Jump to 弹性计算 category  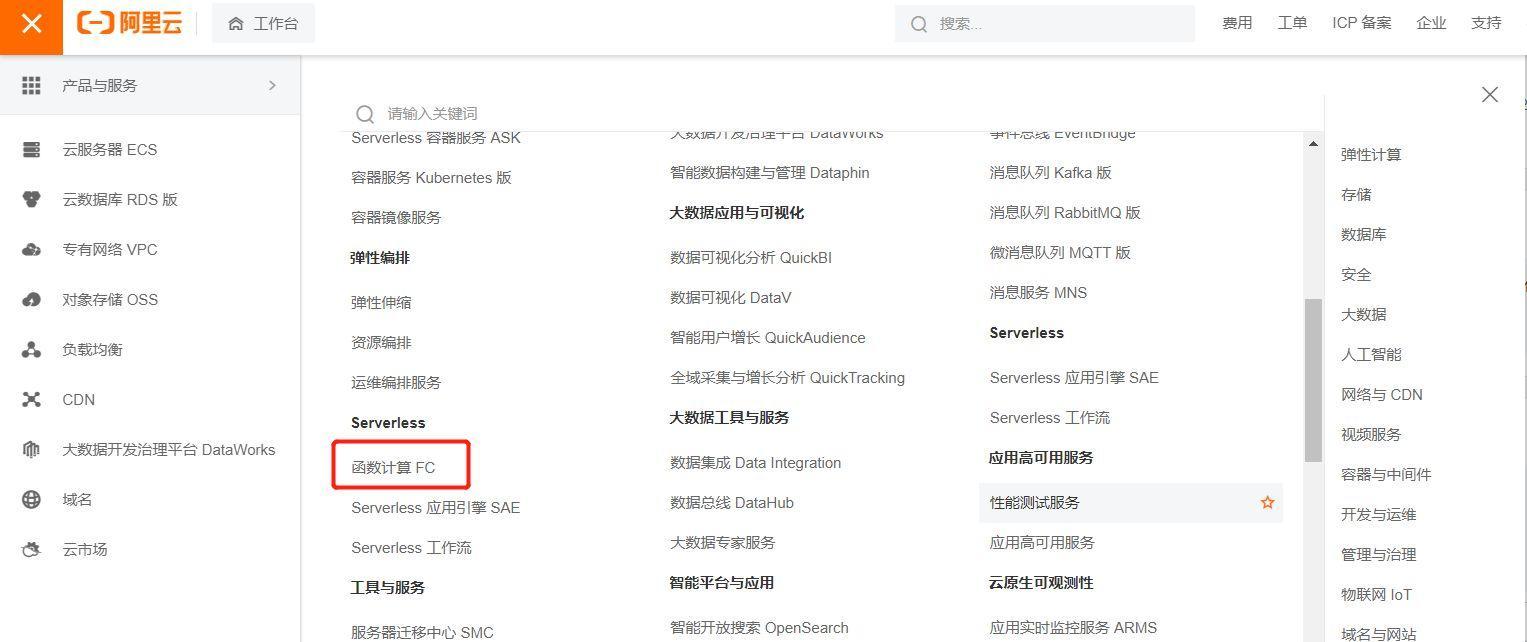tap(1371, 155)
